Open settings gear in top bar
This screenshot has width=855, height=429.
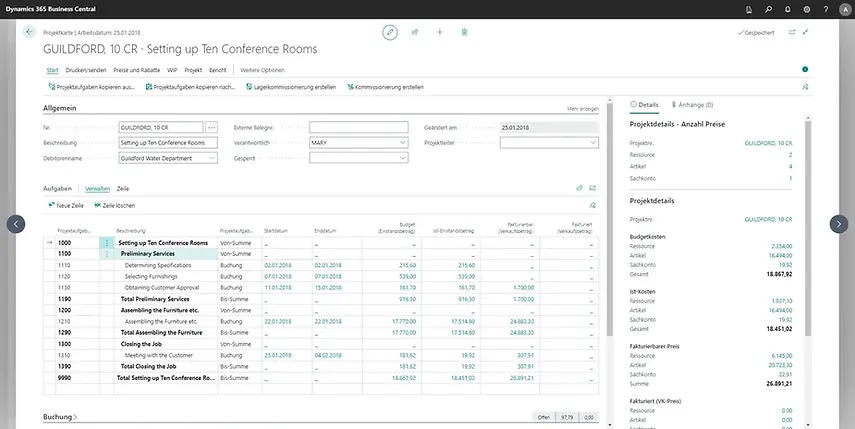(x=806, y=9)
